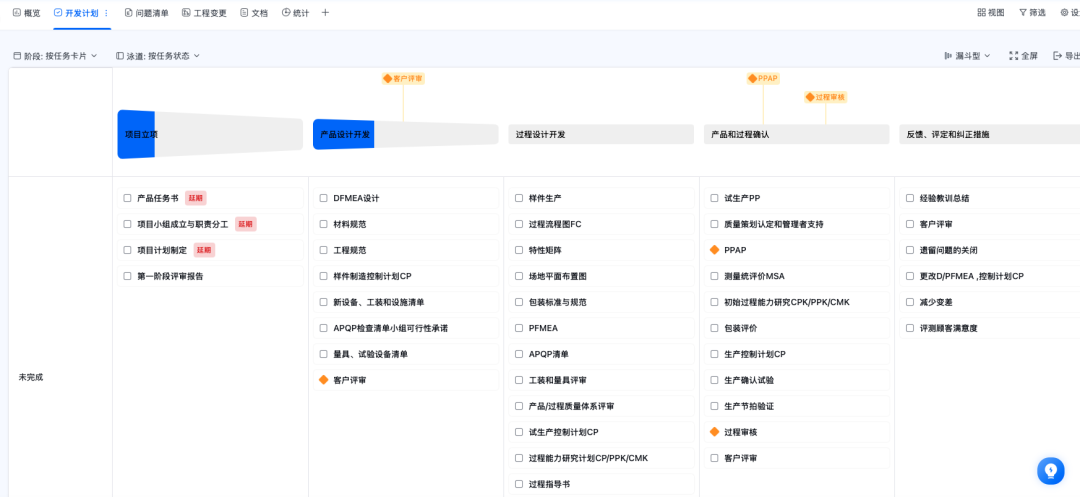Open the 筛选 filter icon

click(1023, 13)
